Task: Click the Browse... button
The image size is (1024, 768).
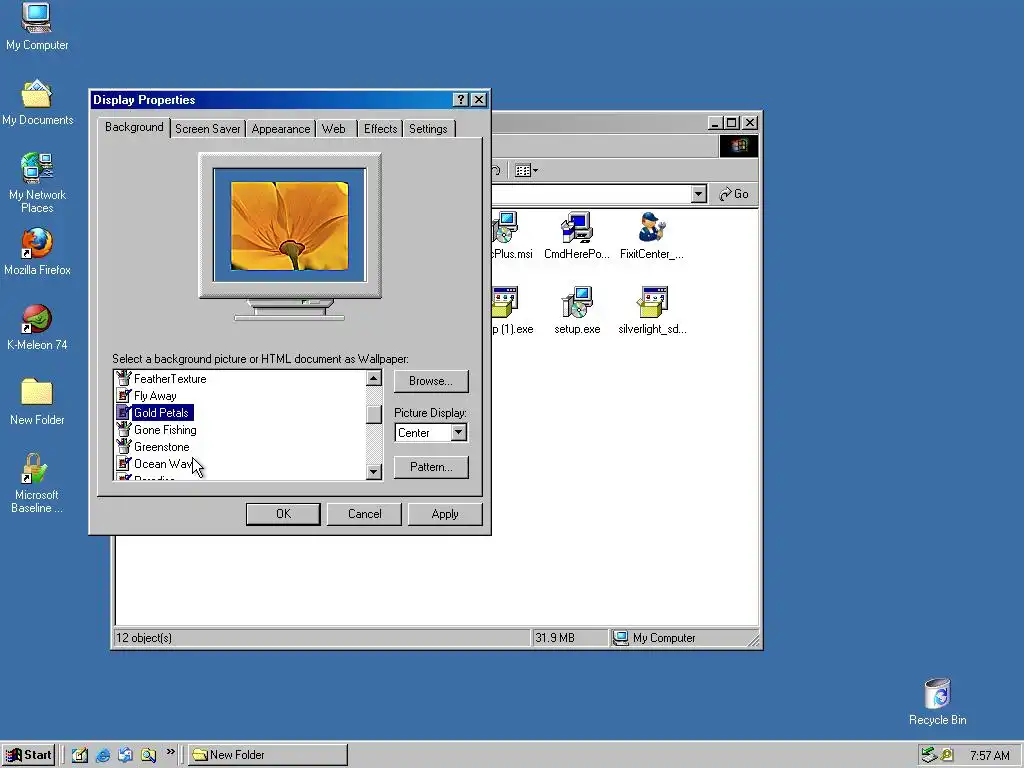Action: [431, 381]
